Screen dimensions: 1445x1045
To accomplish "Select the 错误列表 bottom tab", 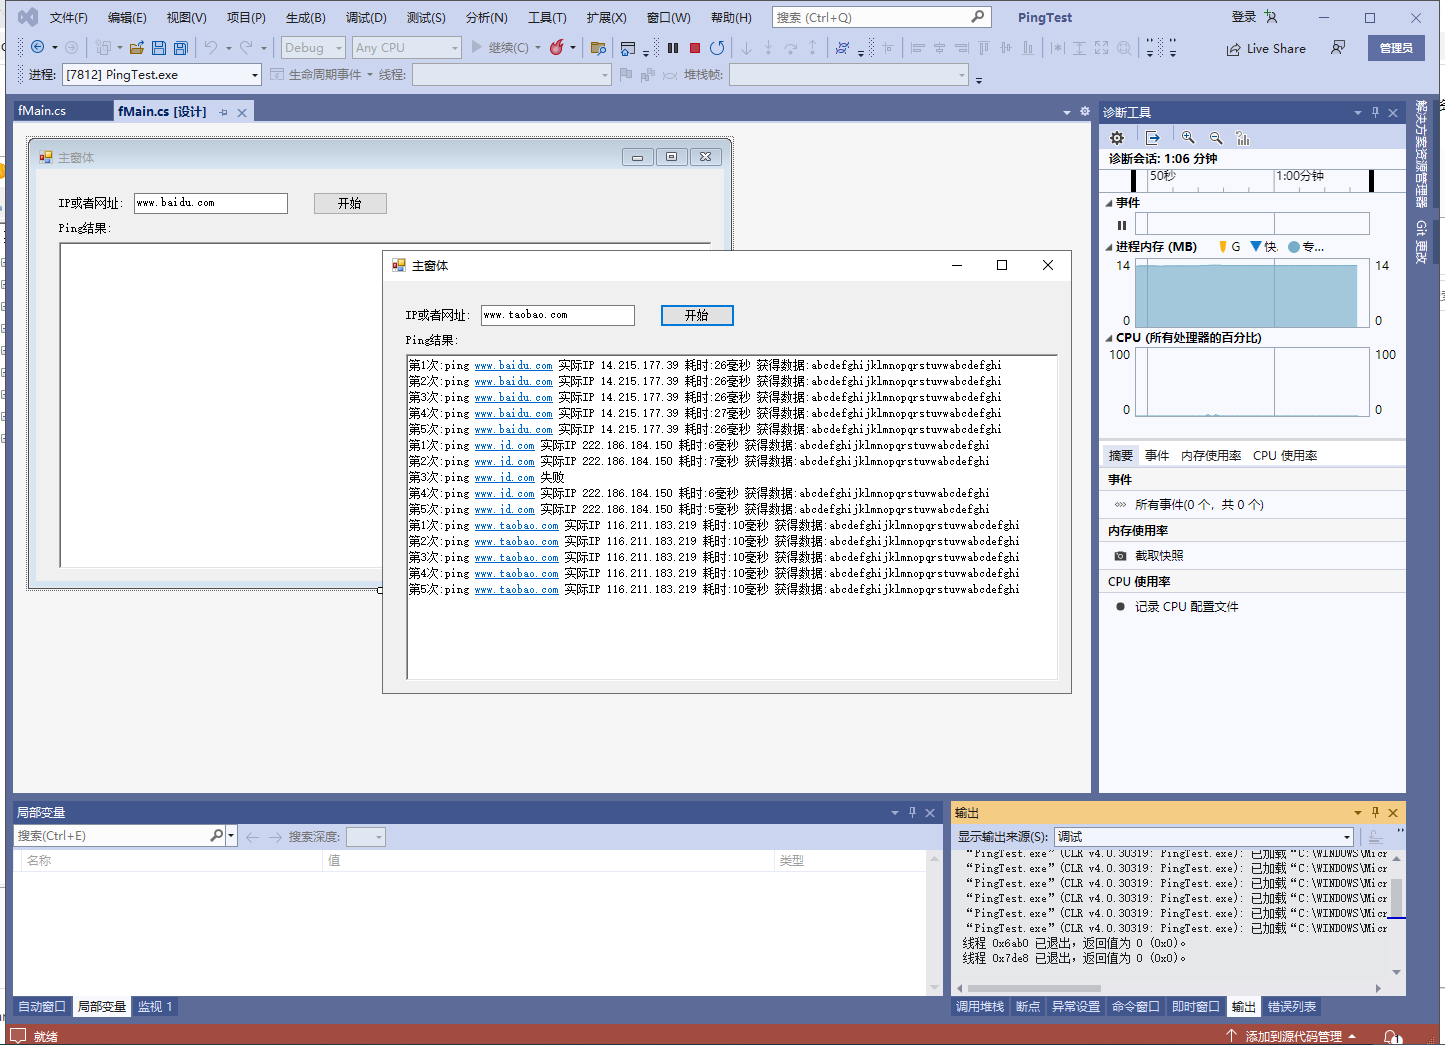I will click(1292, 1007).
